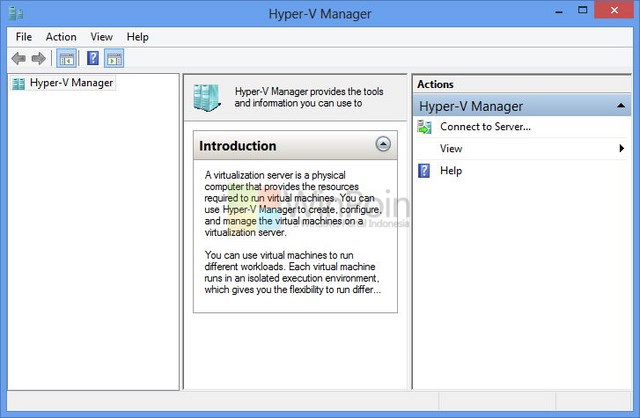Image resolution: width=640 pixels, height=418 pixels.
Task: Click the Connect to Server icon
Action: (x=424, y=127)
